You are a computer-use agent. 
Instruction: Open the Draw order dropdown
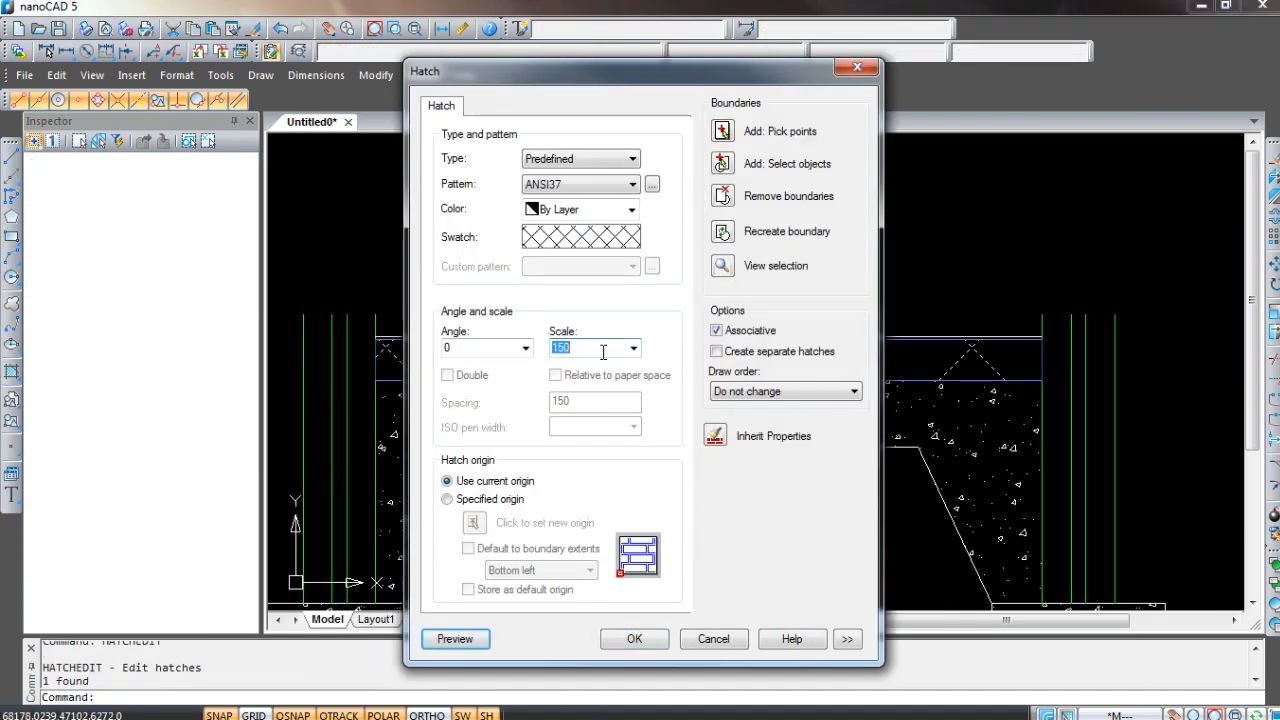point(785,391)
